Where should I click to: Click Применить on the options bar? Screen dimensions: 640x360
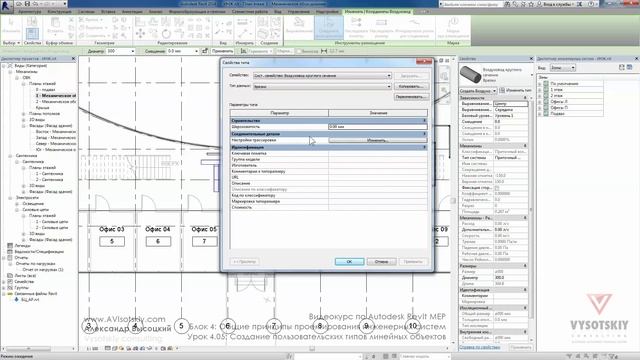click(222, 51)
